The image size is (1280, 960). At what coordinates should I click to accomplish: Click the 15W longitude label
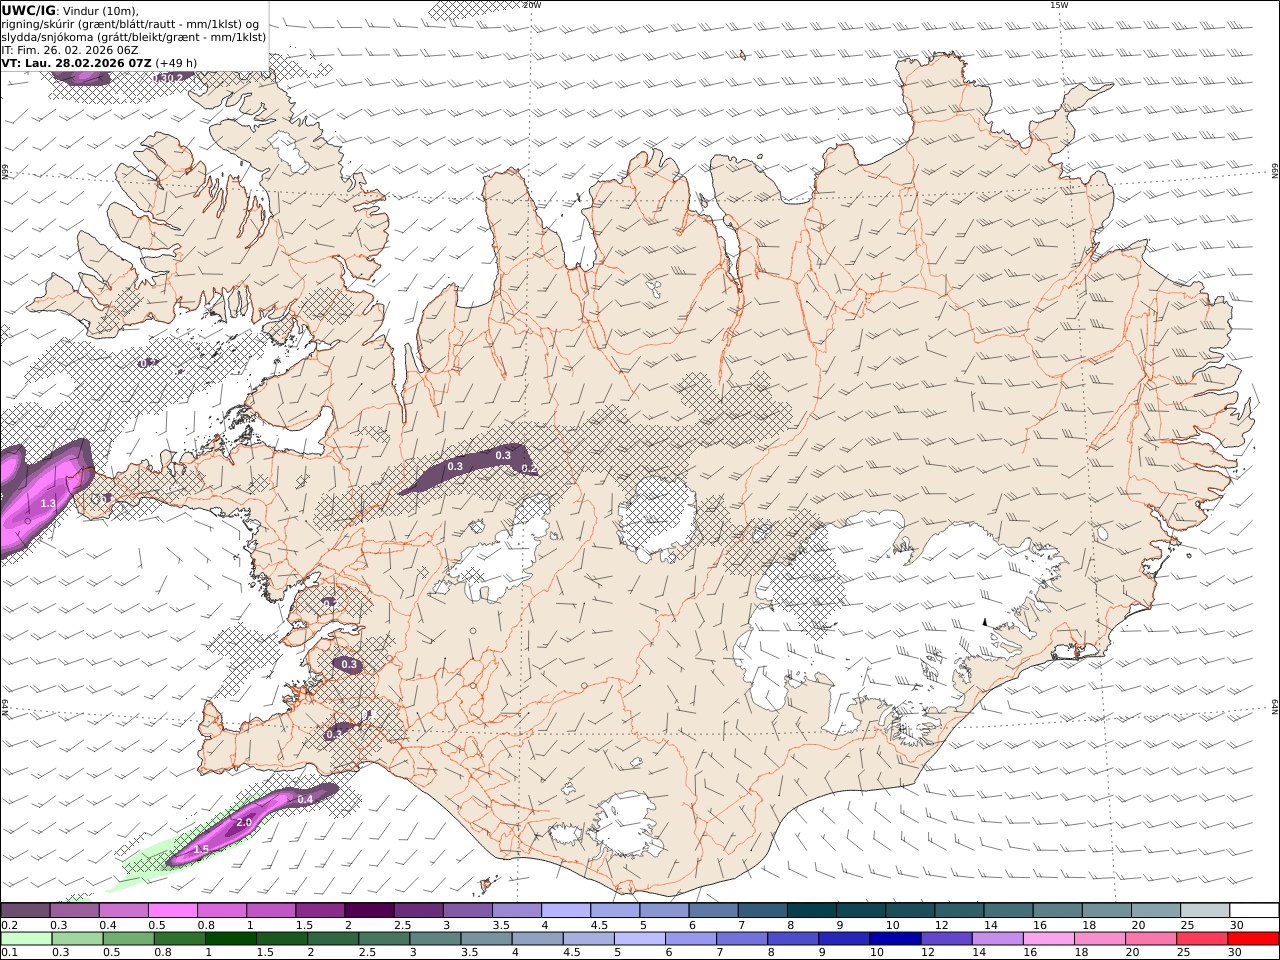(x=1059, y=5)
